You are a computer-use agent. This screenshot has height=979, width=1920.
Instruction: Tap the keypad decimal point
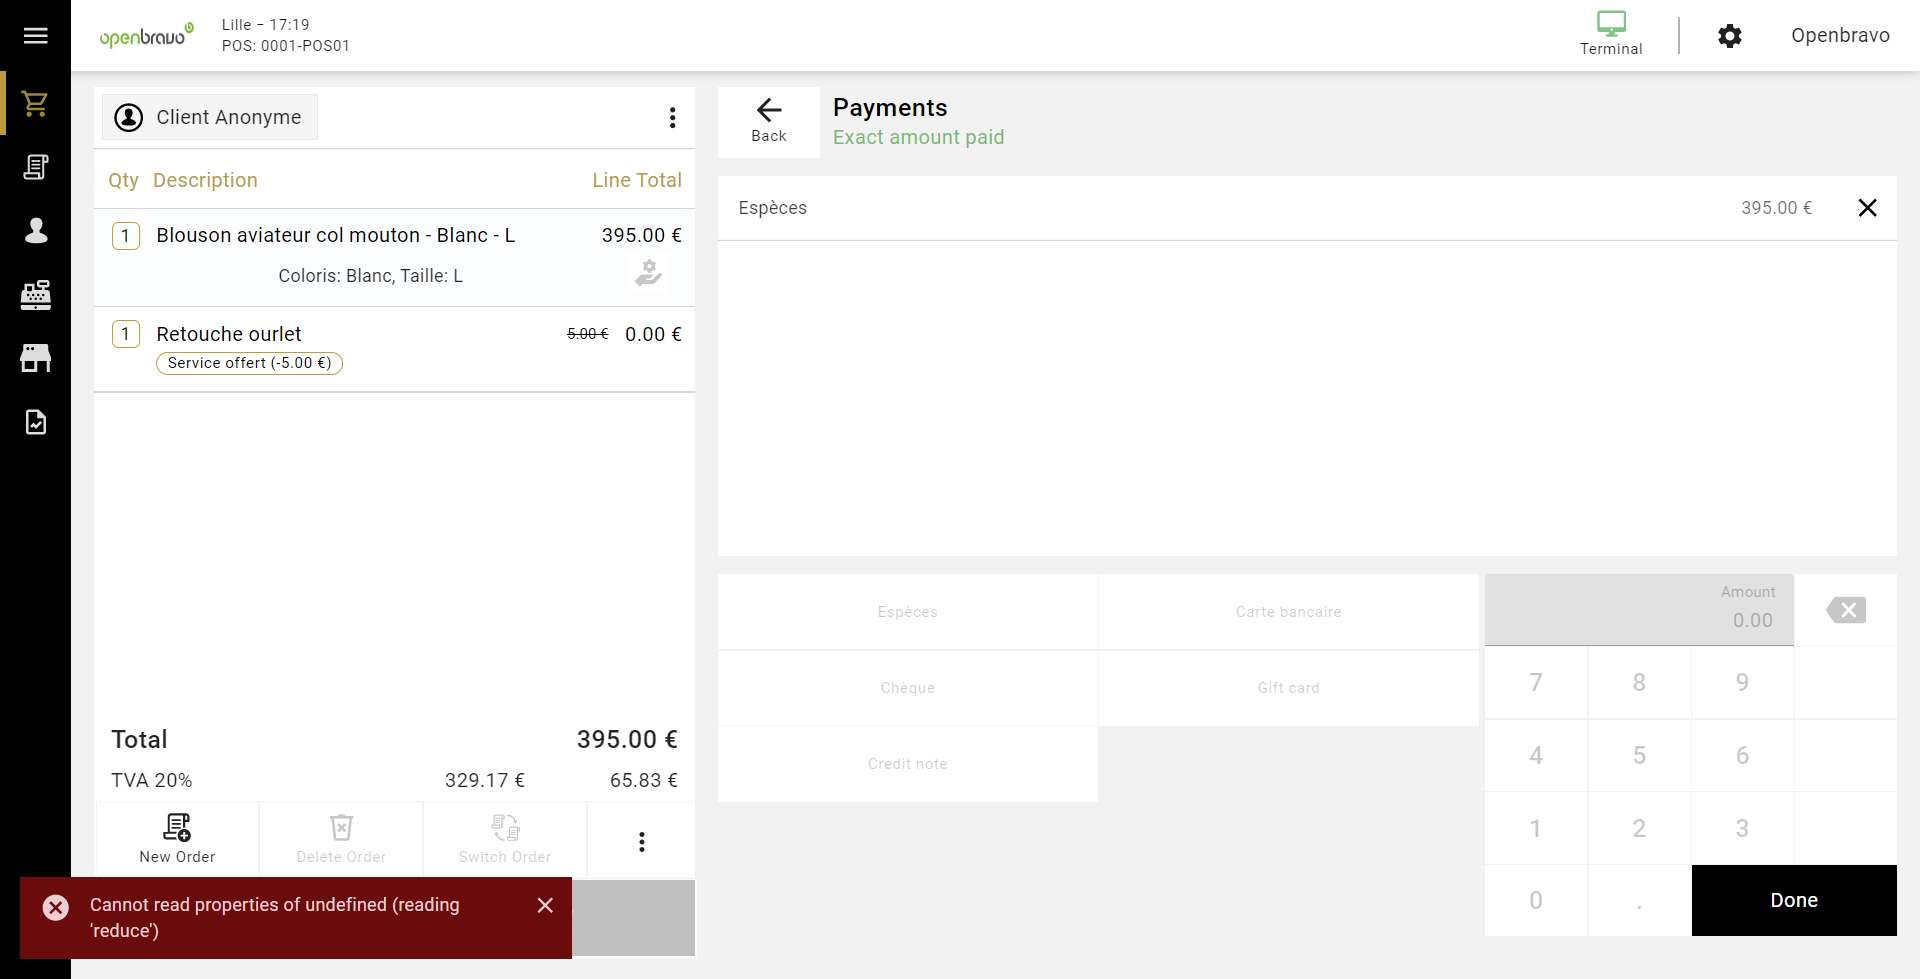pyautogui.click(x=1638, y=900)
